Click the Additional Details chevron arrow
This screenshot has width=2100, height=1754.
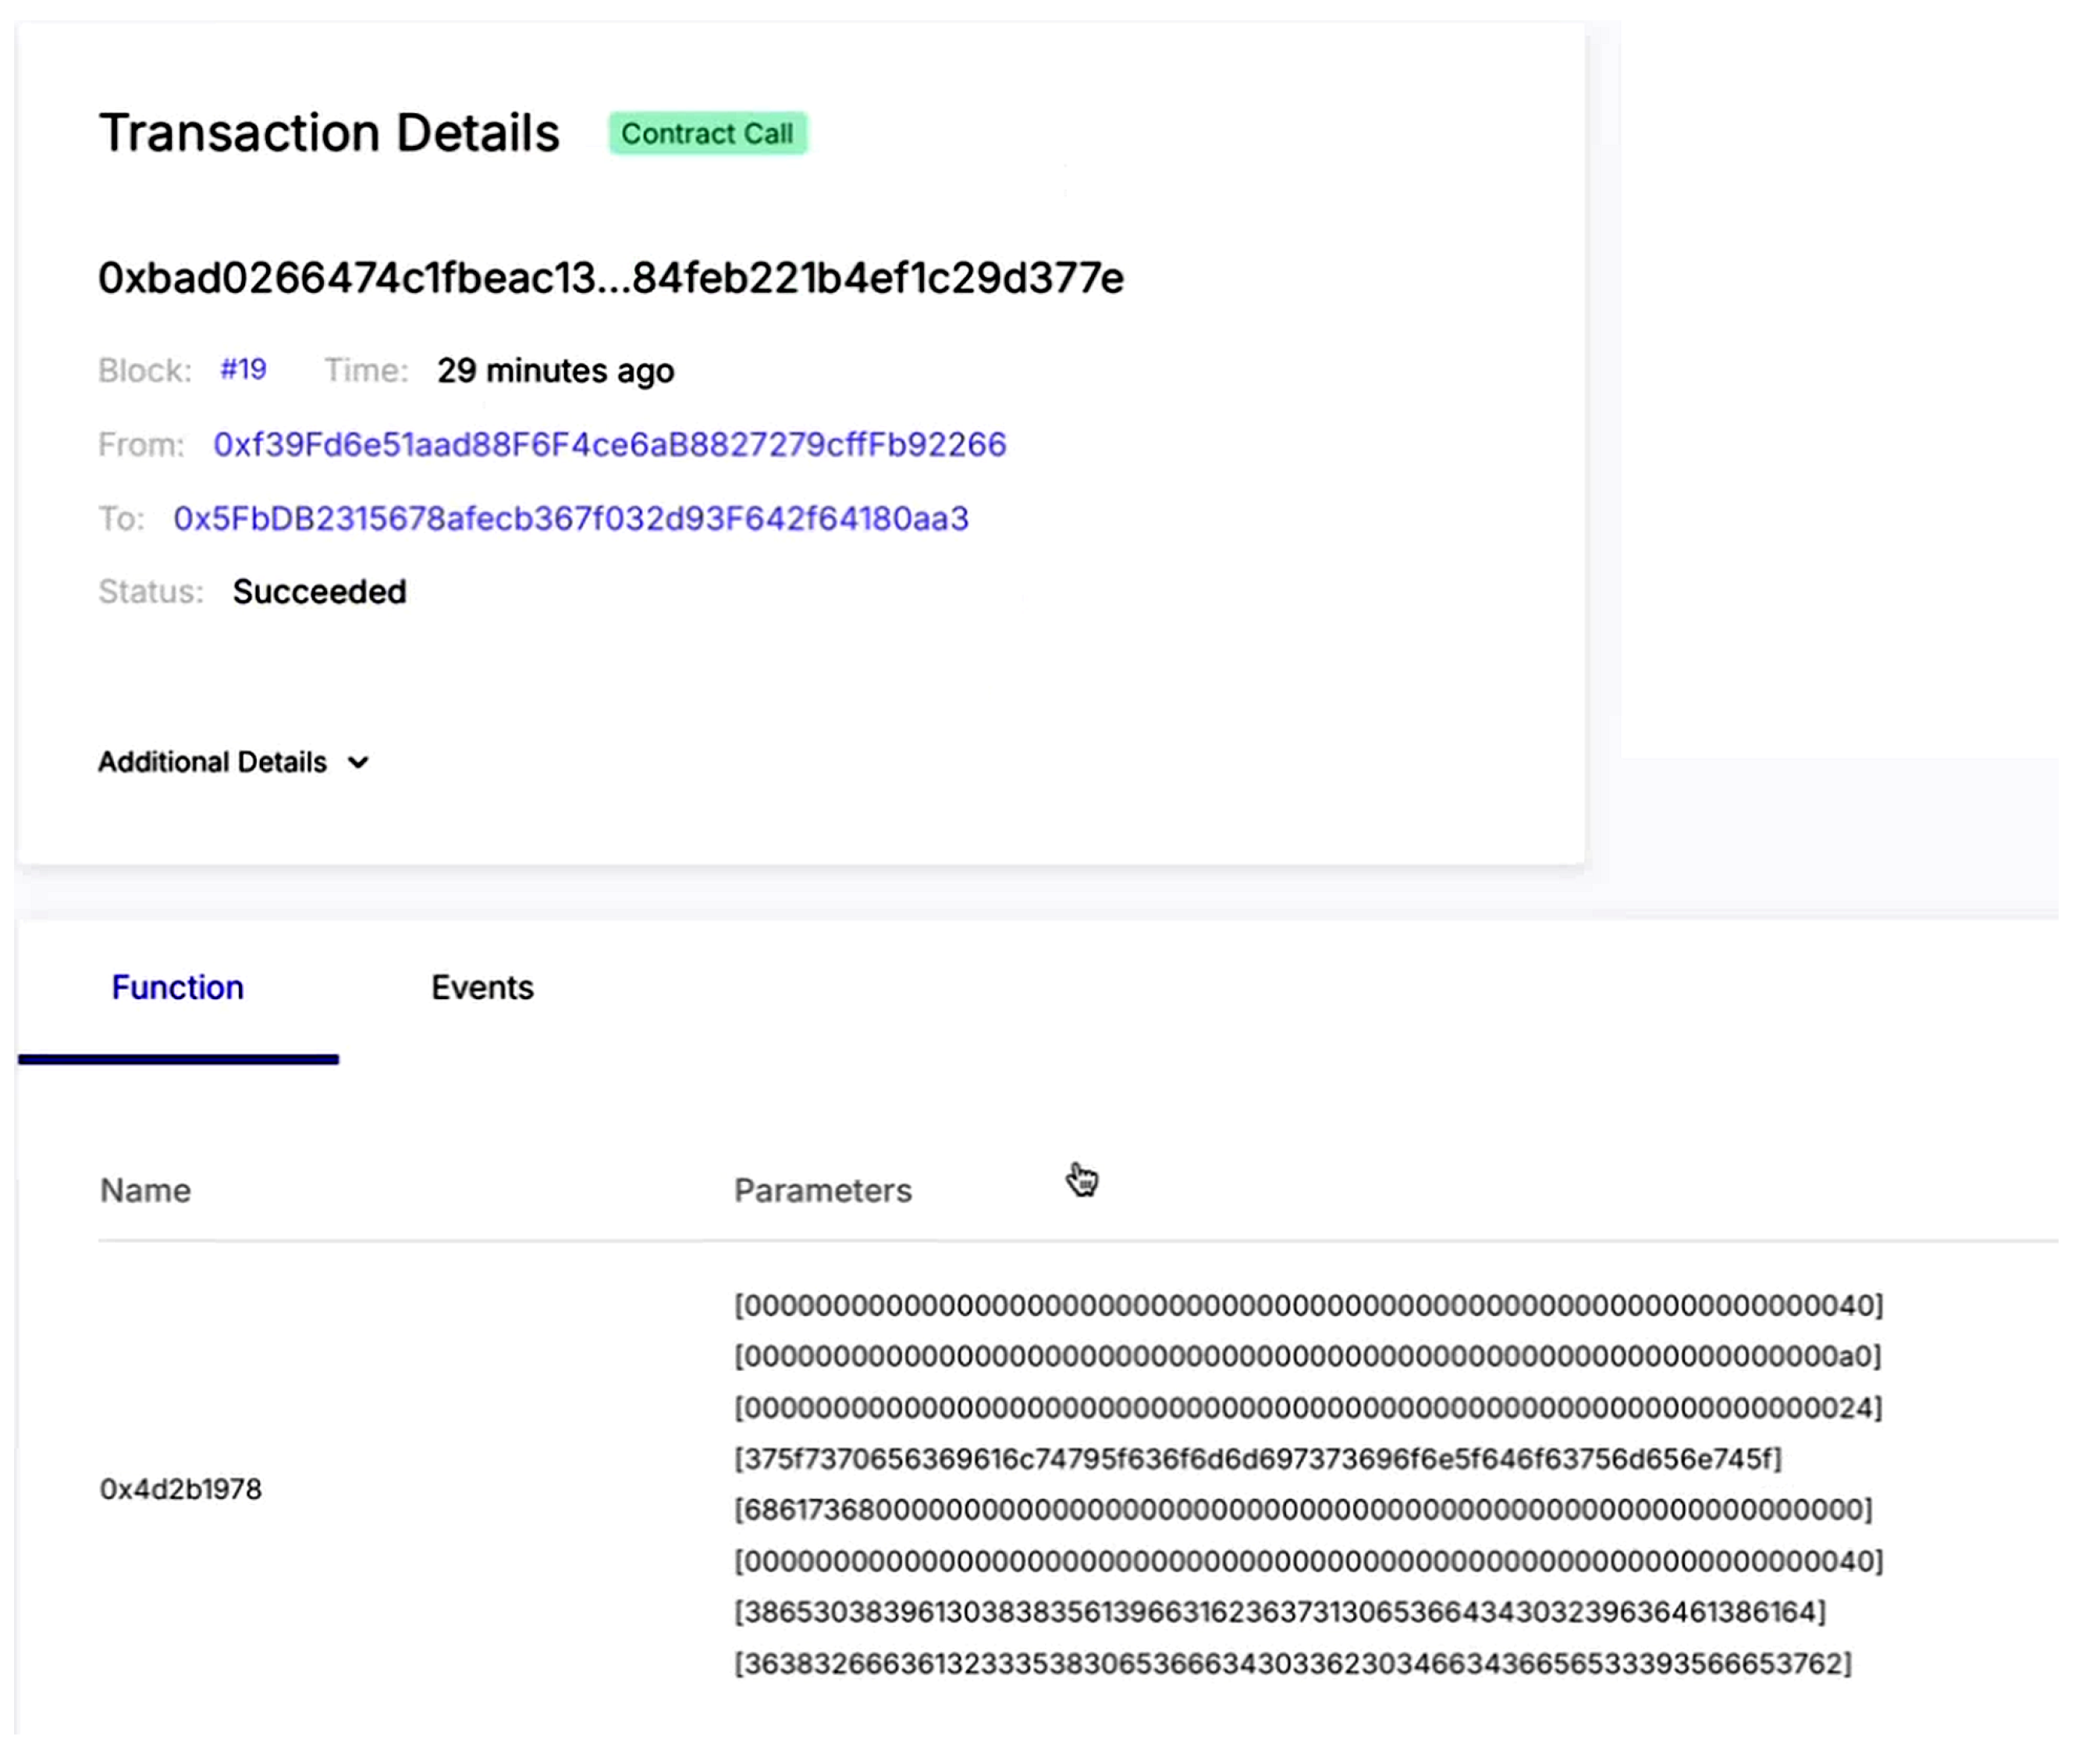358,763
